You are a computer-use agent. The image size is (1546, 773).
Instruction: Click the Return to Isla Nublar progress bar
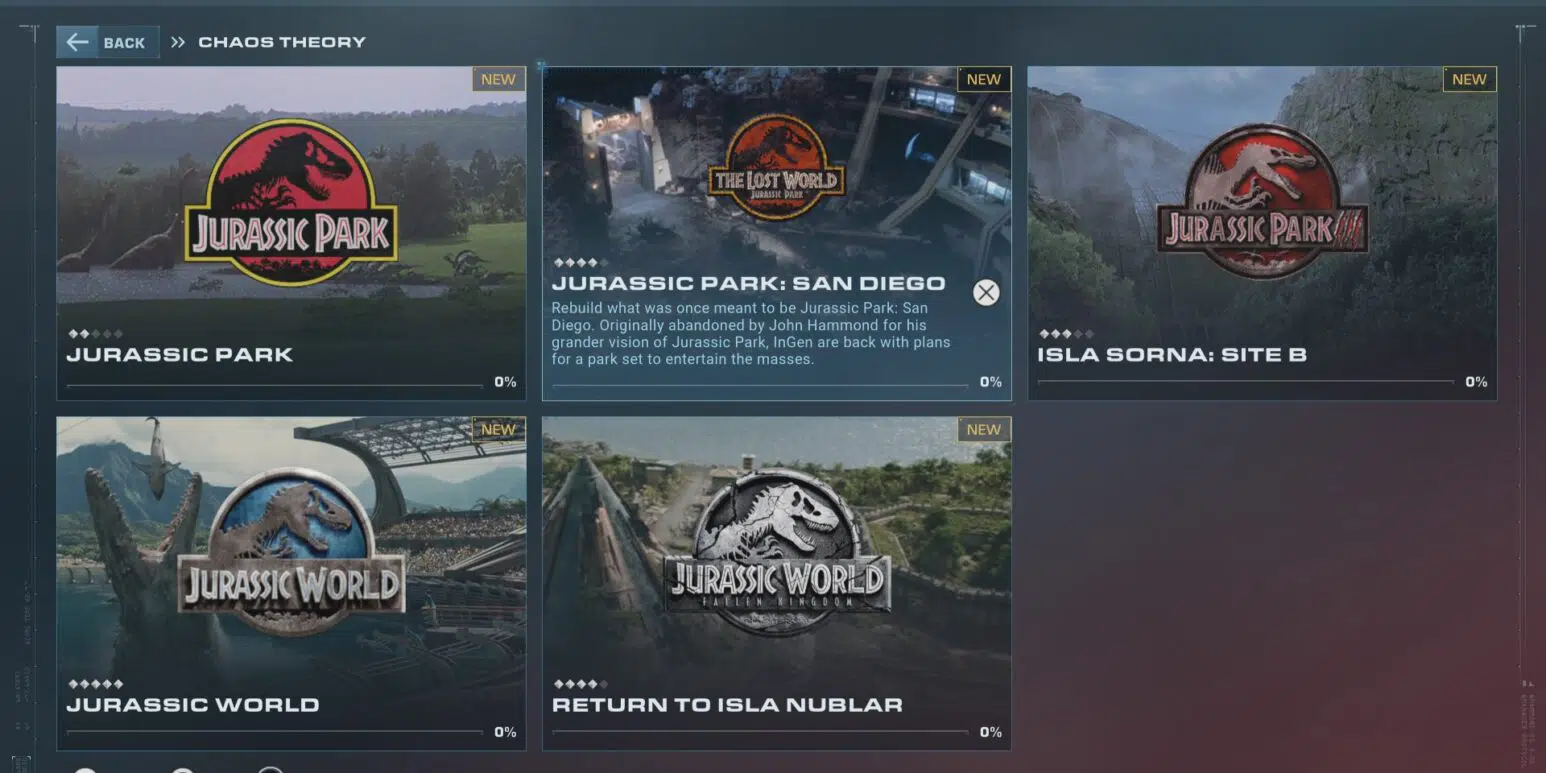coord(760,734)
